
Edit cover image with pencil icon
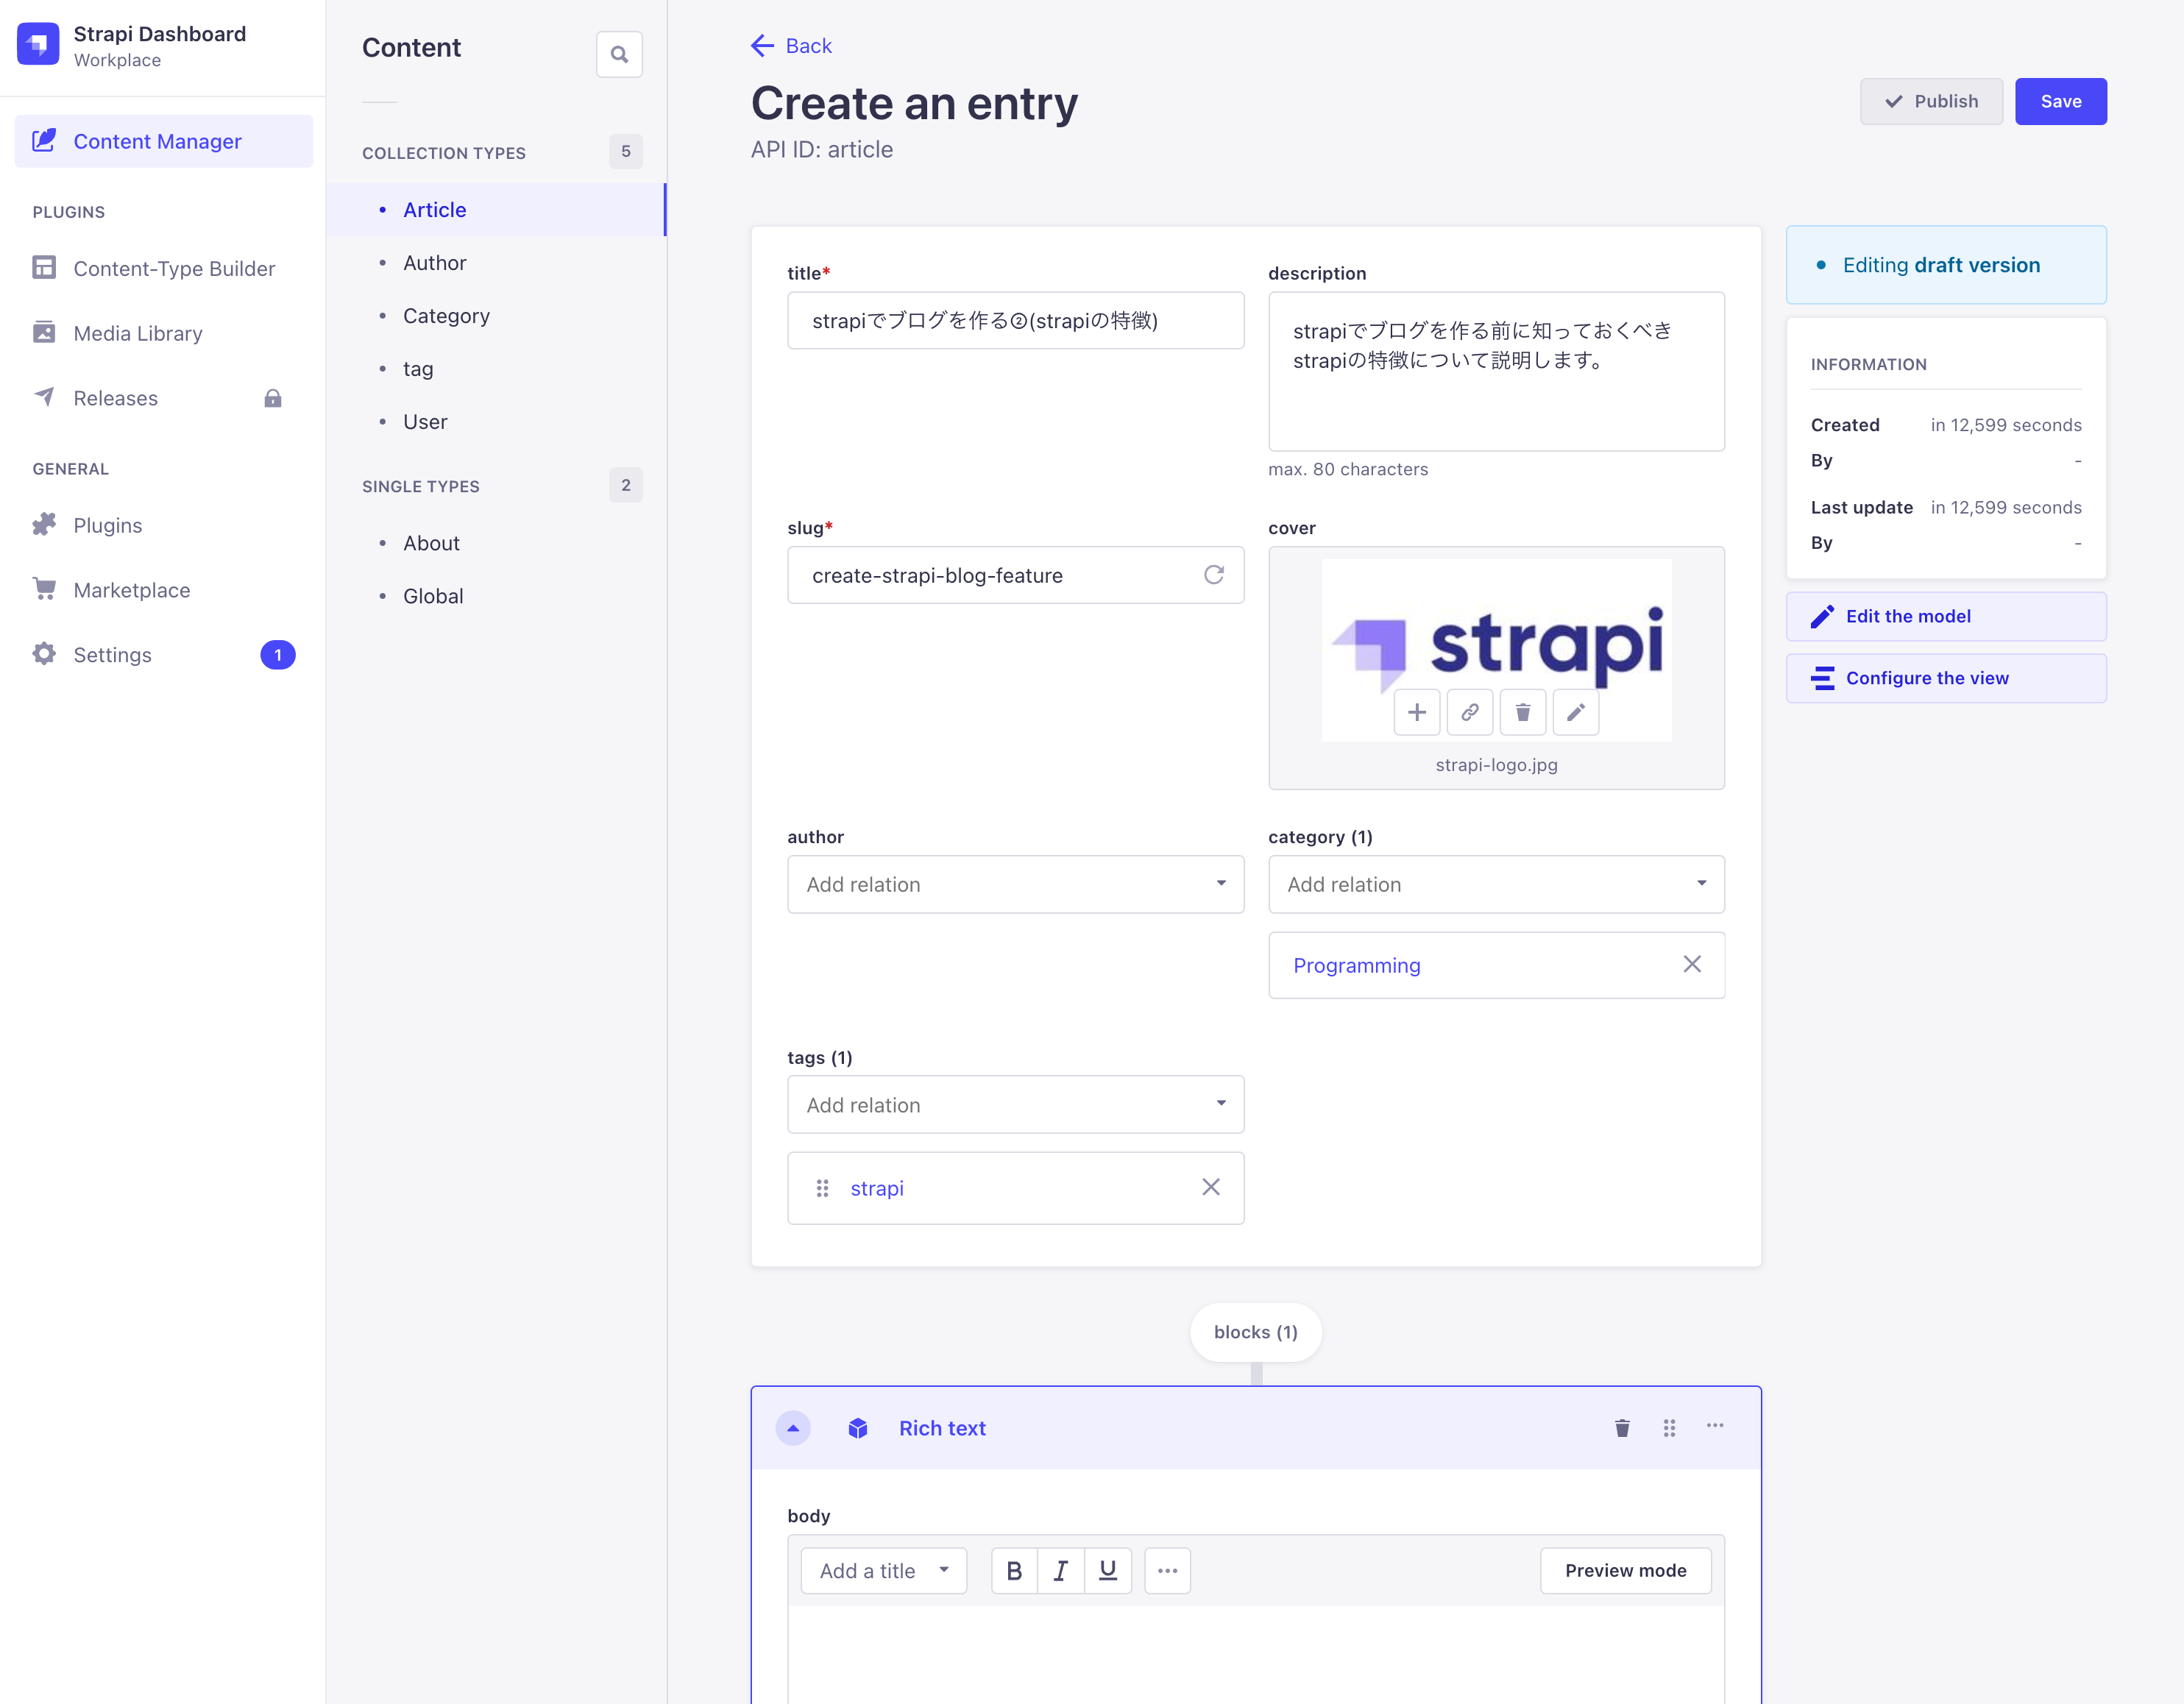point(1575,712)
